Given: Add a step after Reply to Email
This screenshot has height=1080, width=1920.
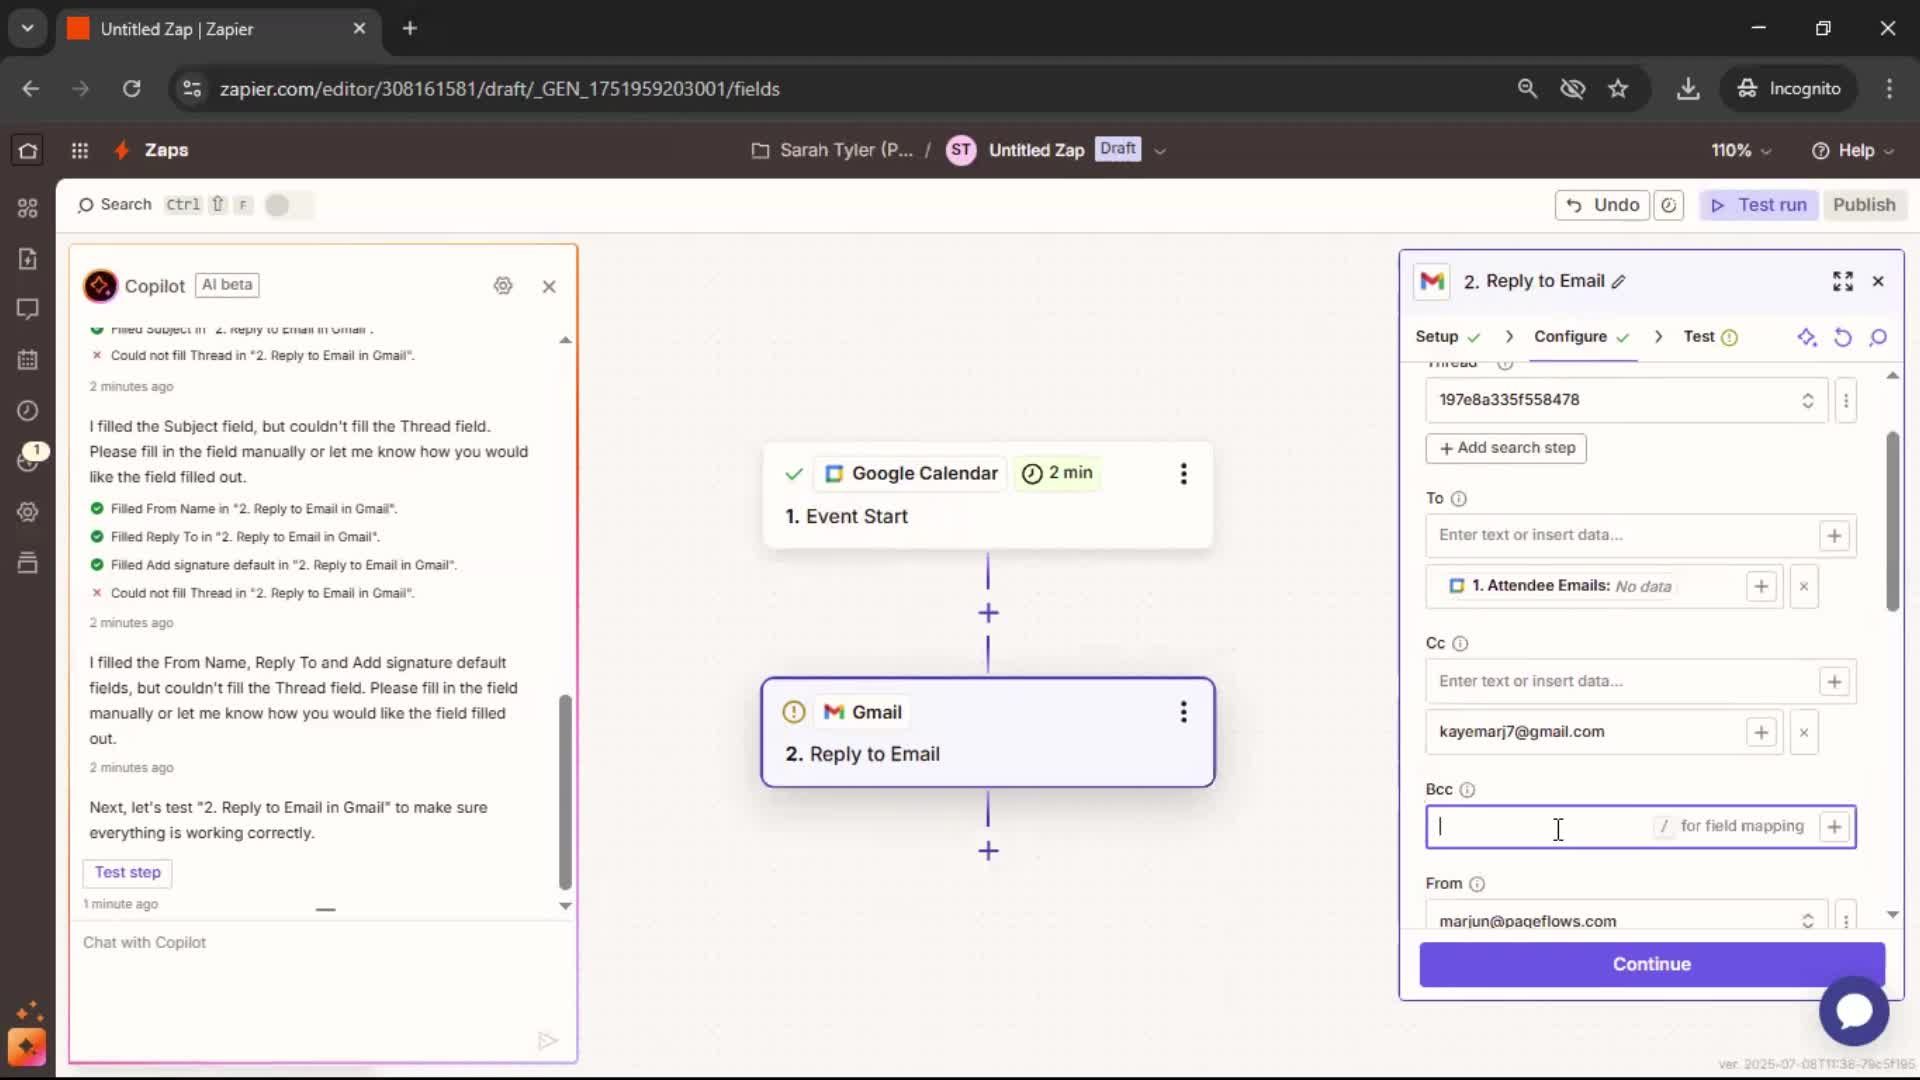Looking at the screenshot, I should click(x=988, y=851).
